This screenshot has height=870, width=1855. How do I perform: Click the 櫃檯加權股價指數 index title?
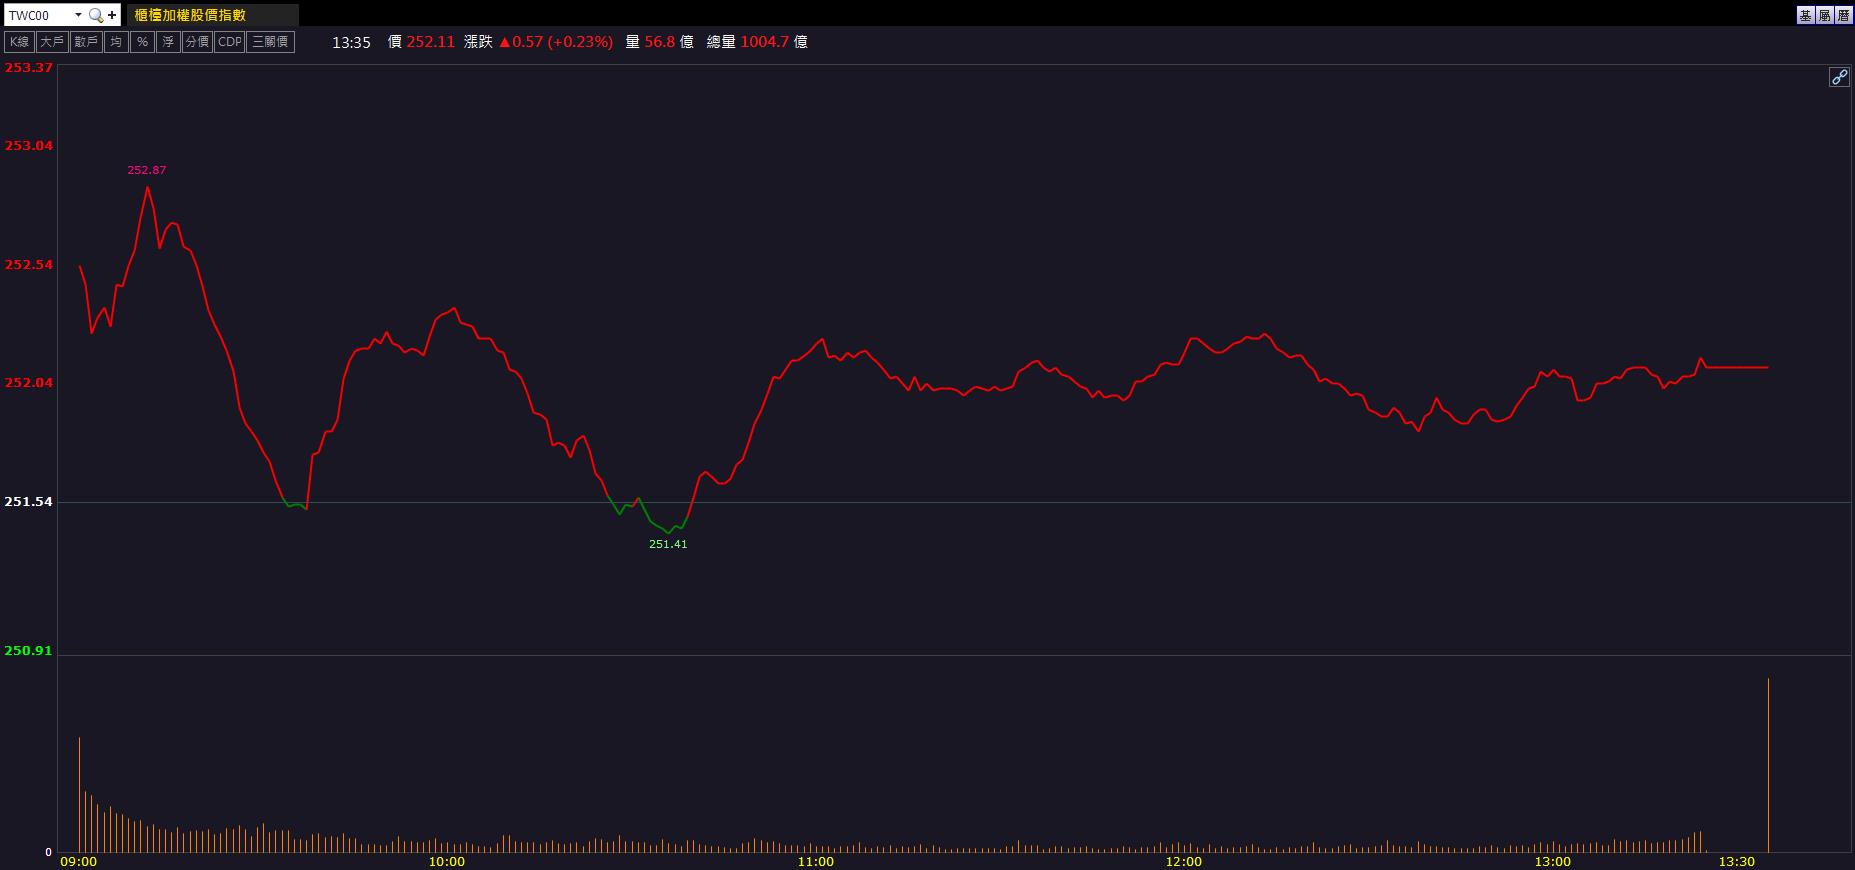coord(190,15)
